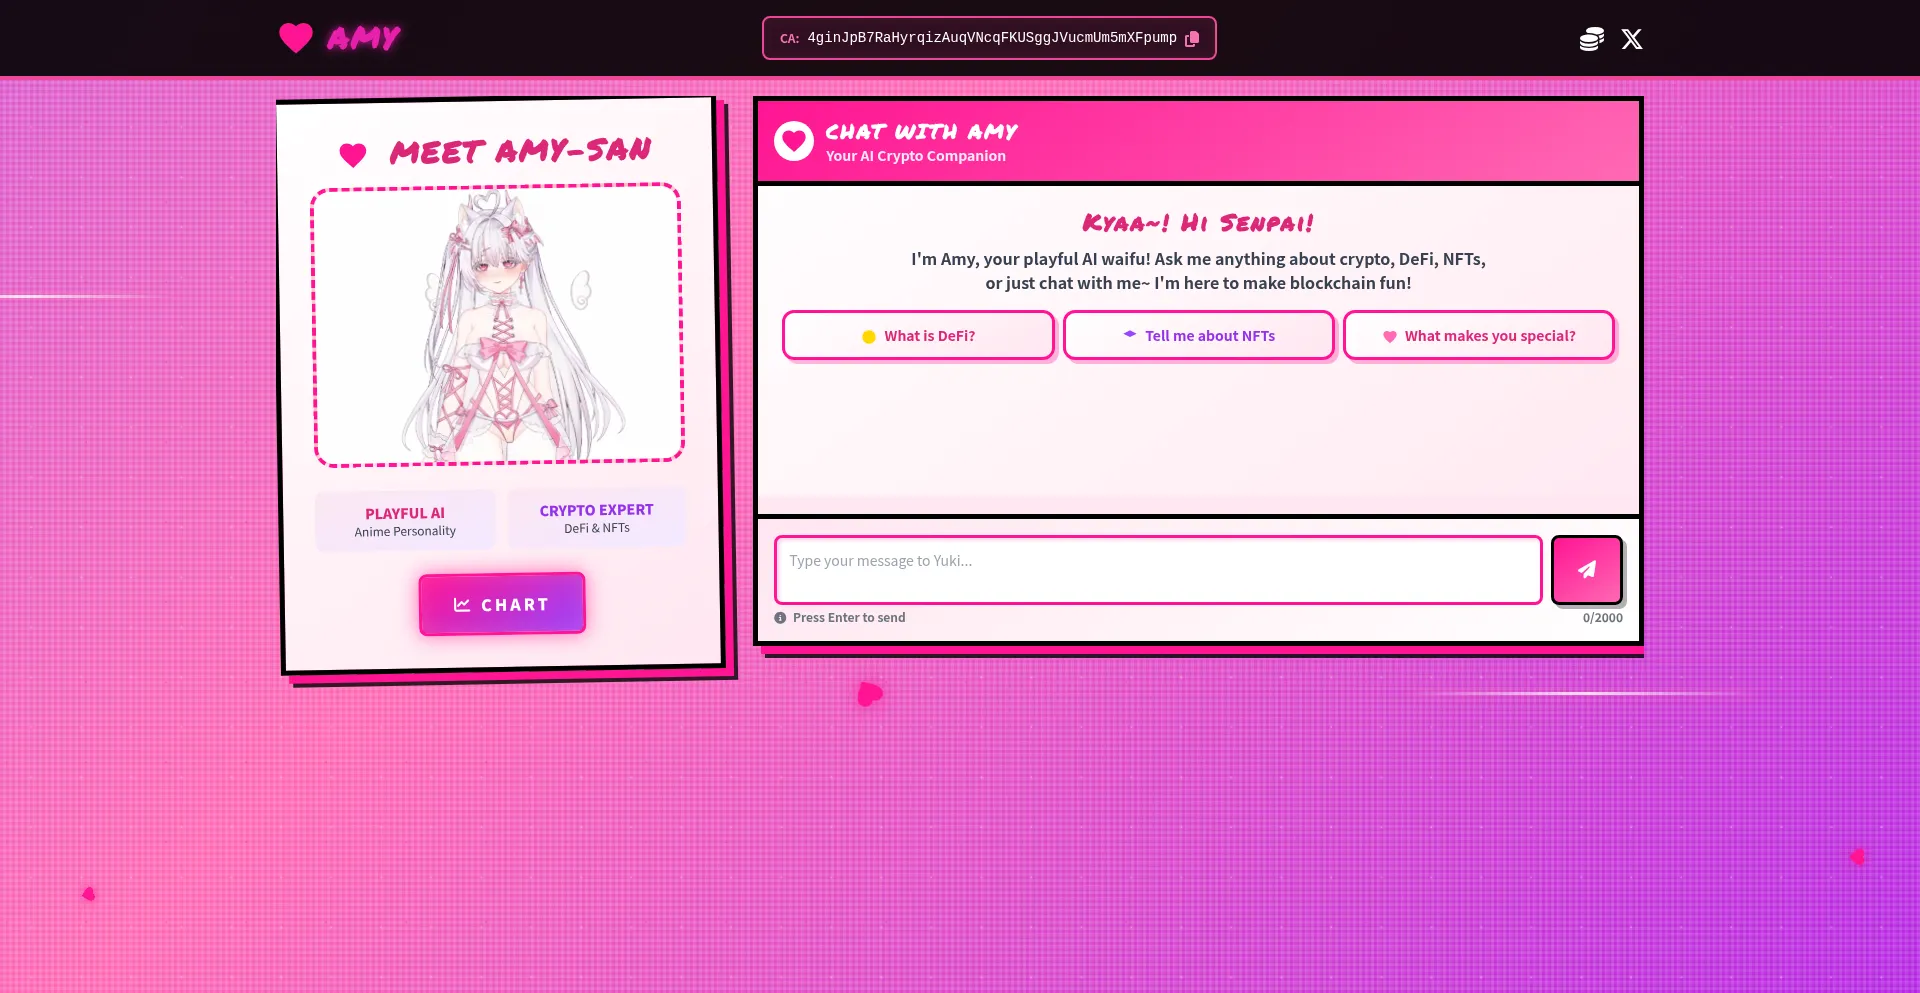The height and width of the screenshot is (993, 1920).
Task: Click the AMY brand text logo
Action: pyautogui.click(x=364, y=38)
